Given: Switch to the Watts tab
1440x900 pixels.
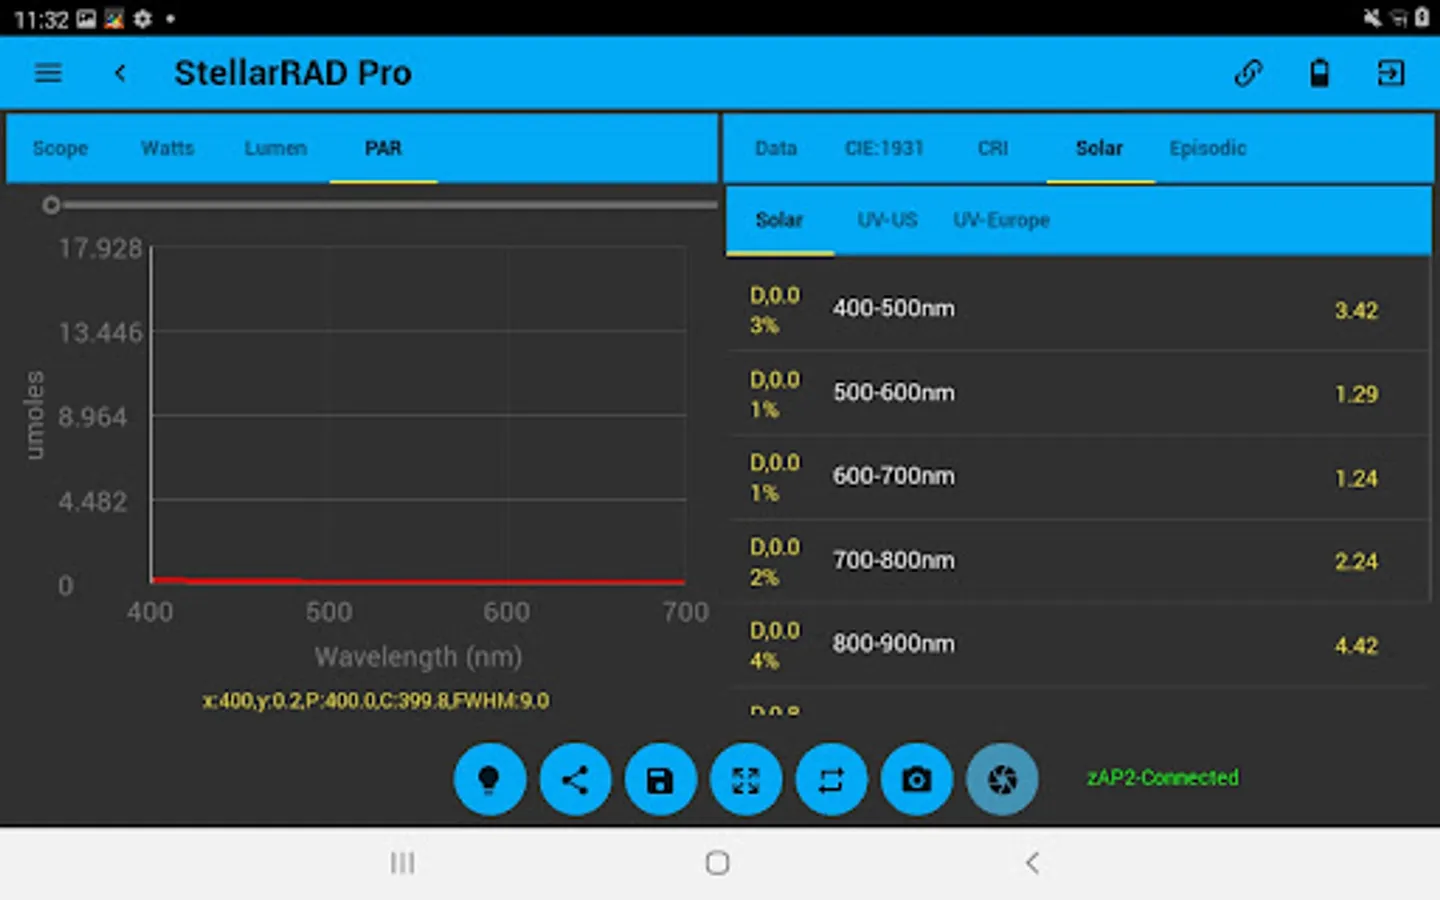Looking at the screenshot, I should pos(167,148).
